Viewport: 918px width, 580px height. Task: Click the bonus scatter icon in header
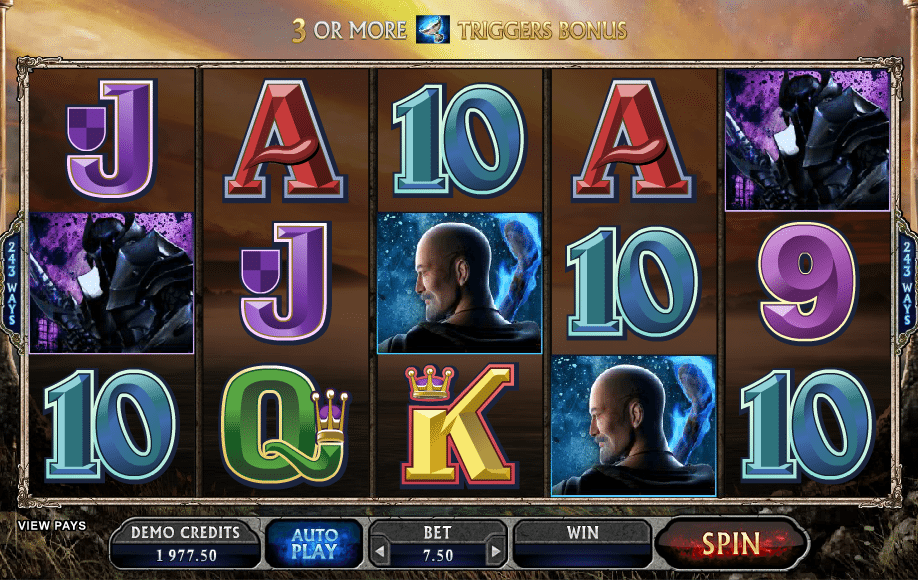(x=433, y=29)
